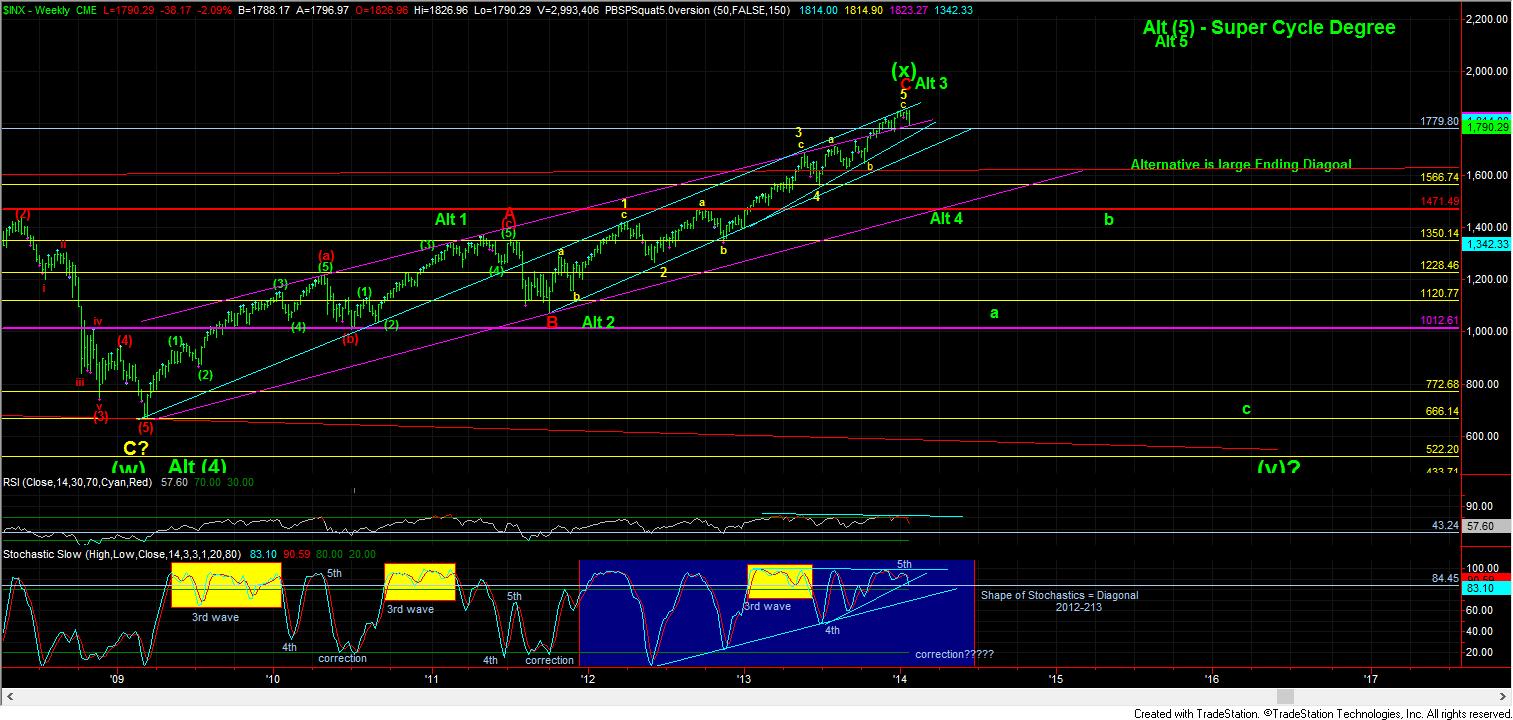Select the yellow 3rd wave box inside blue region
Viewport: 1513px width, 720px height.
(780, 581)
